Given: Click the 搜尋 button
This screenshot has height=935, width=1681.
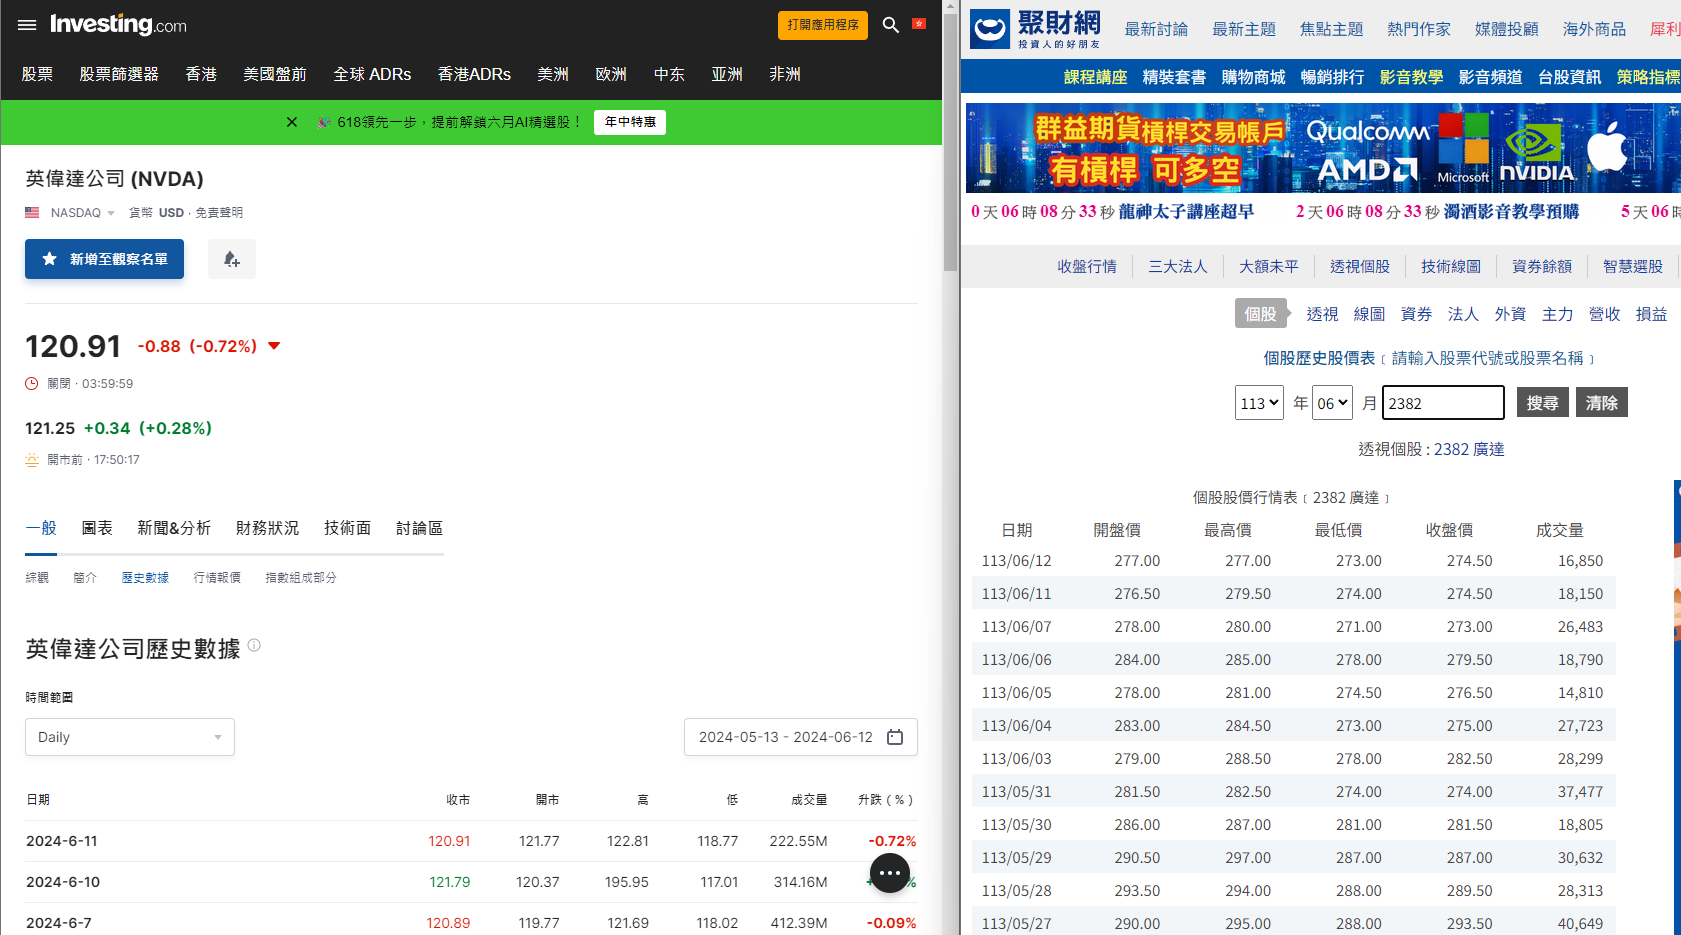Looking at the screenshot, I should pyautogui.click(x=1542, y=402).
